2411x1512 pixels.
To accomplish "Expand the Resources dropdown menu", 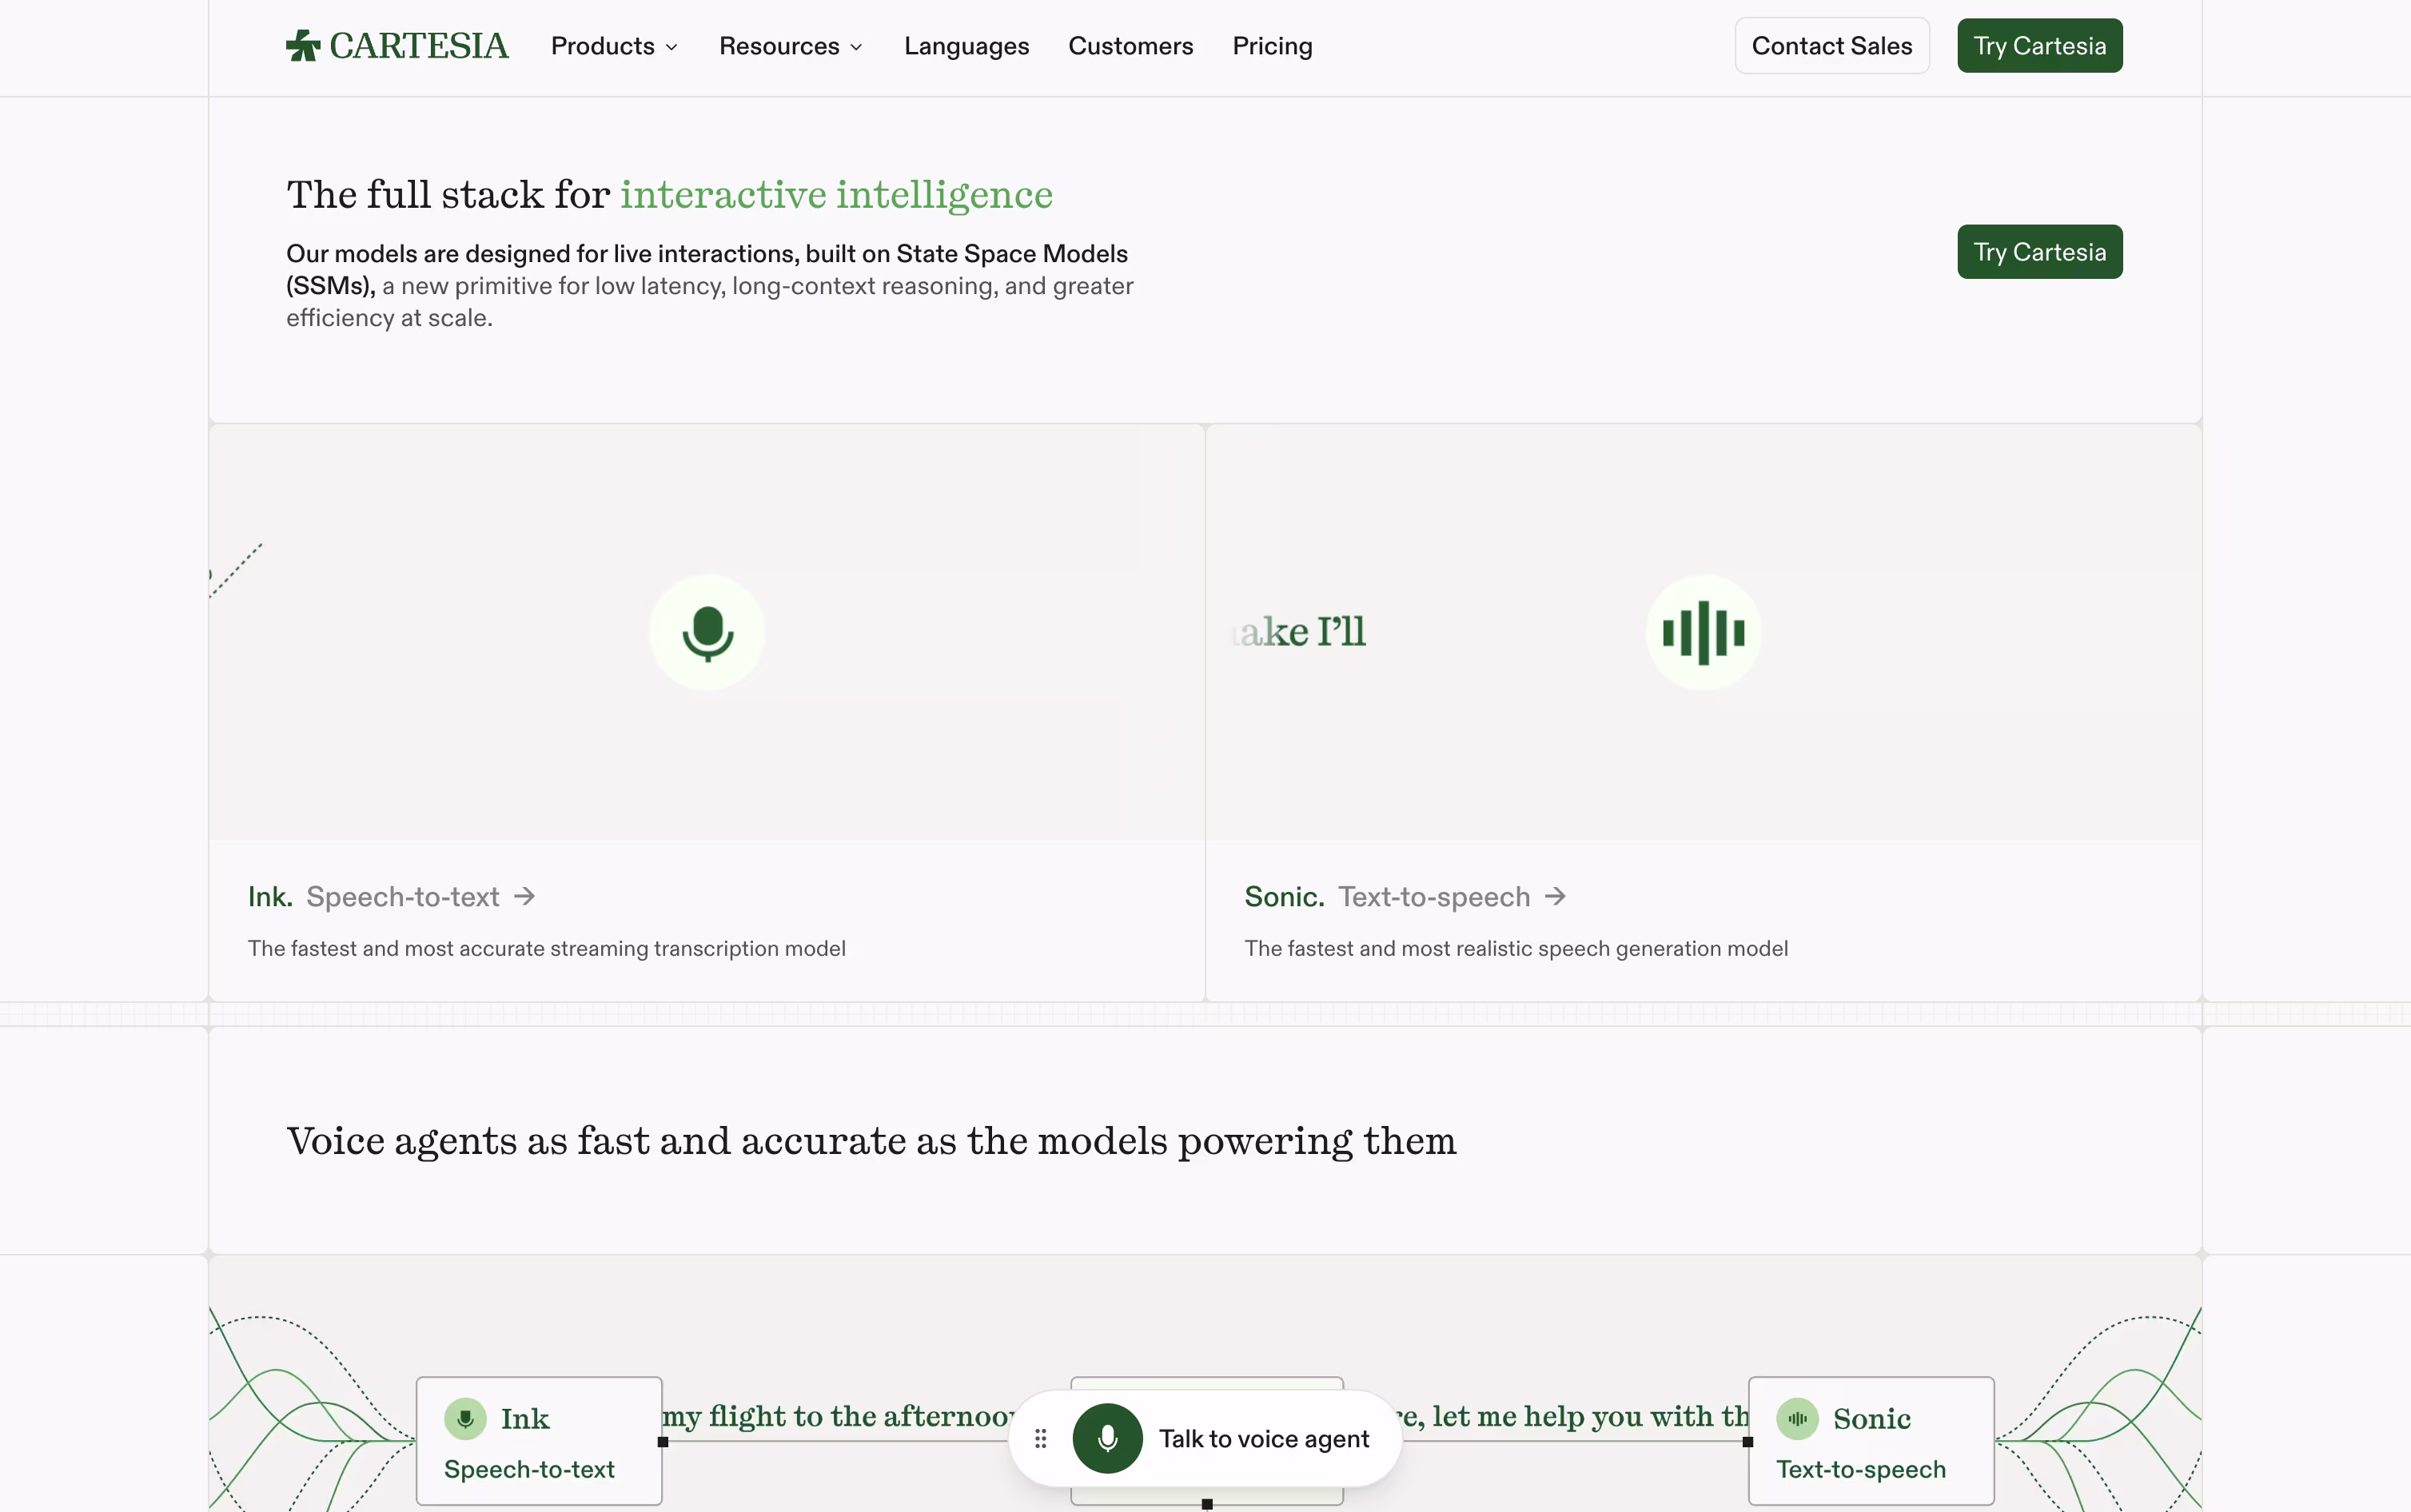I will (x=791, y=46).
